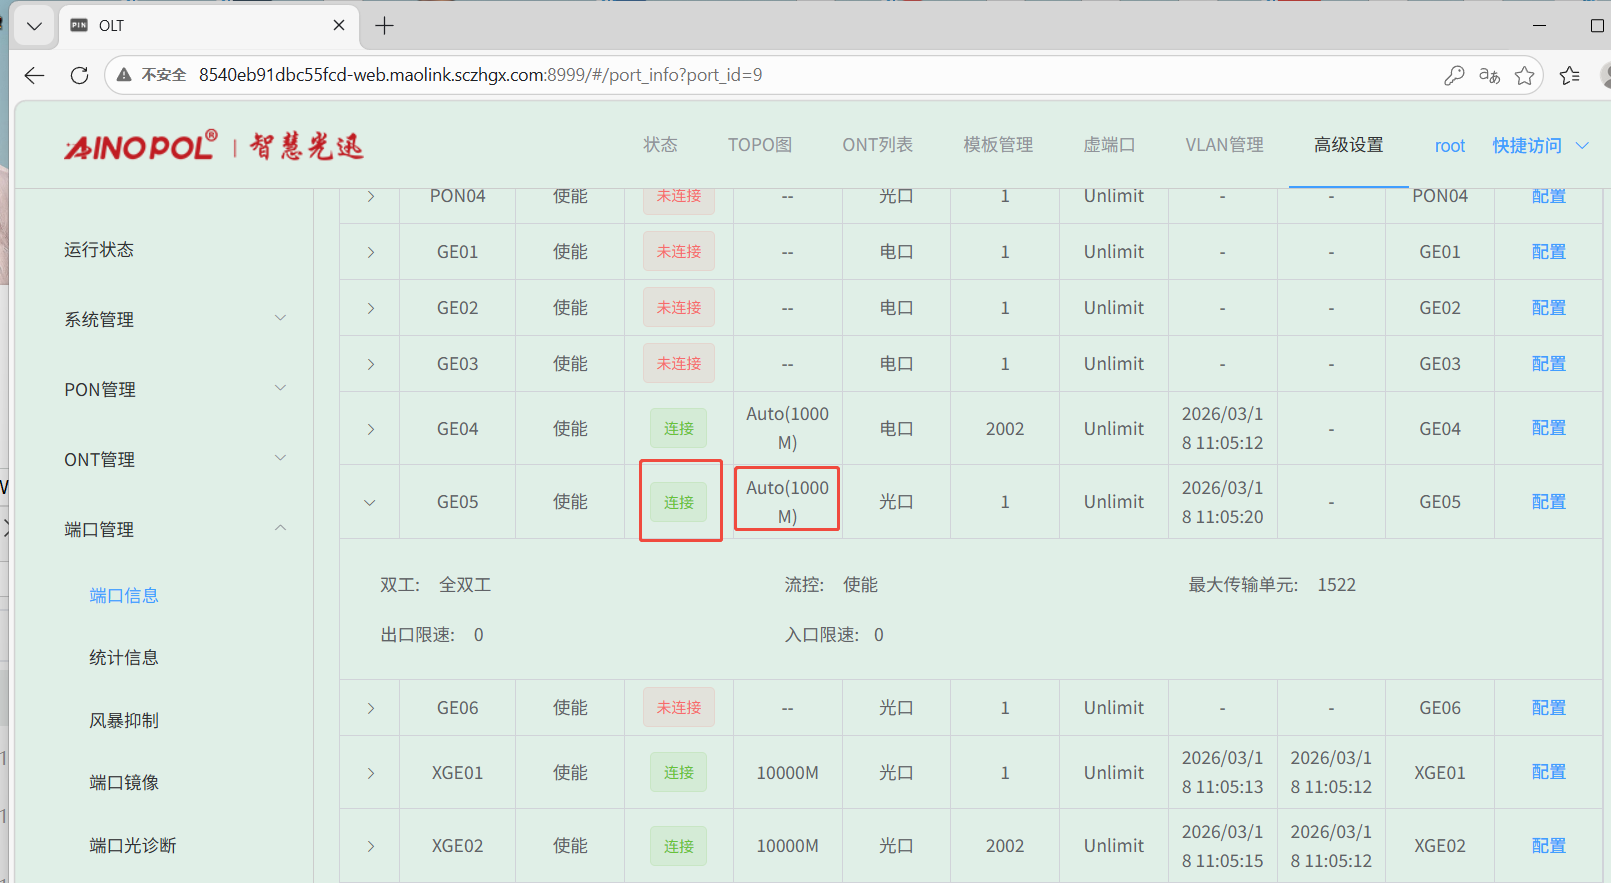
Task: Open the VLAN管理 tab
Action: point(1224,145)
